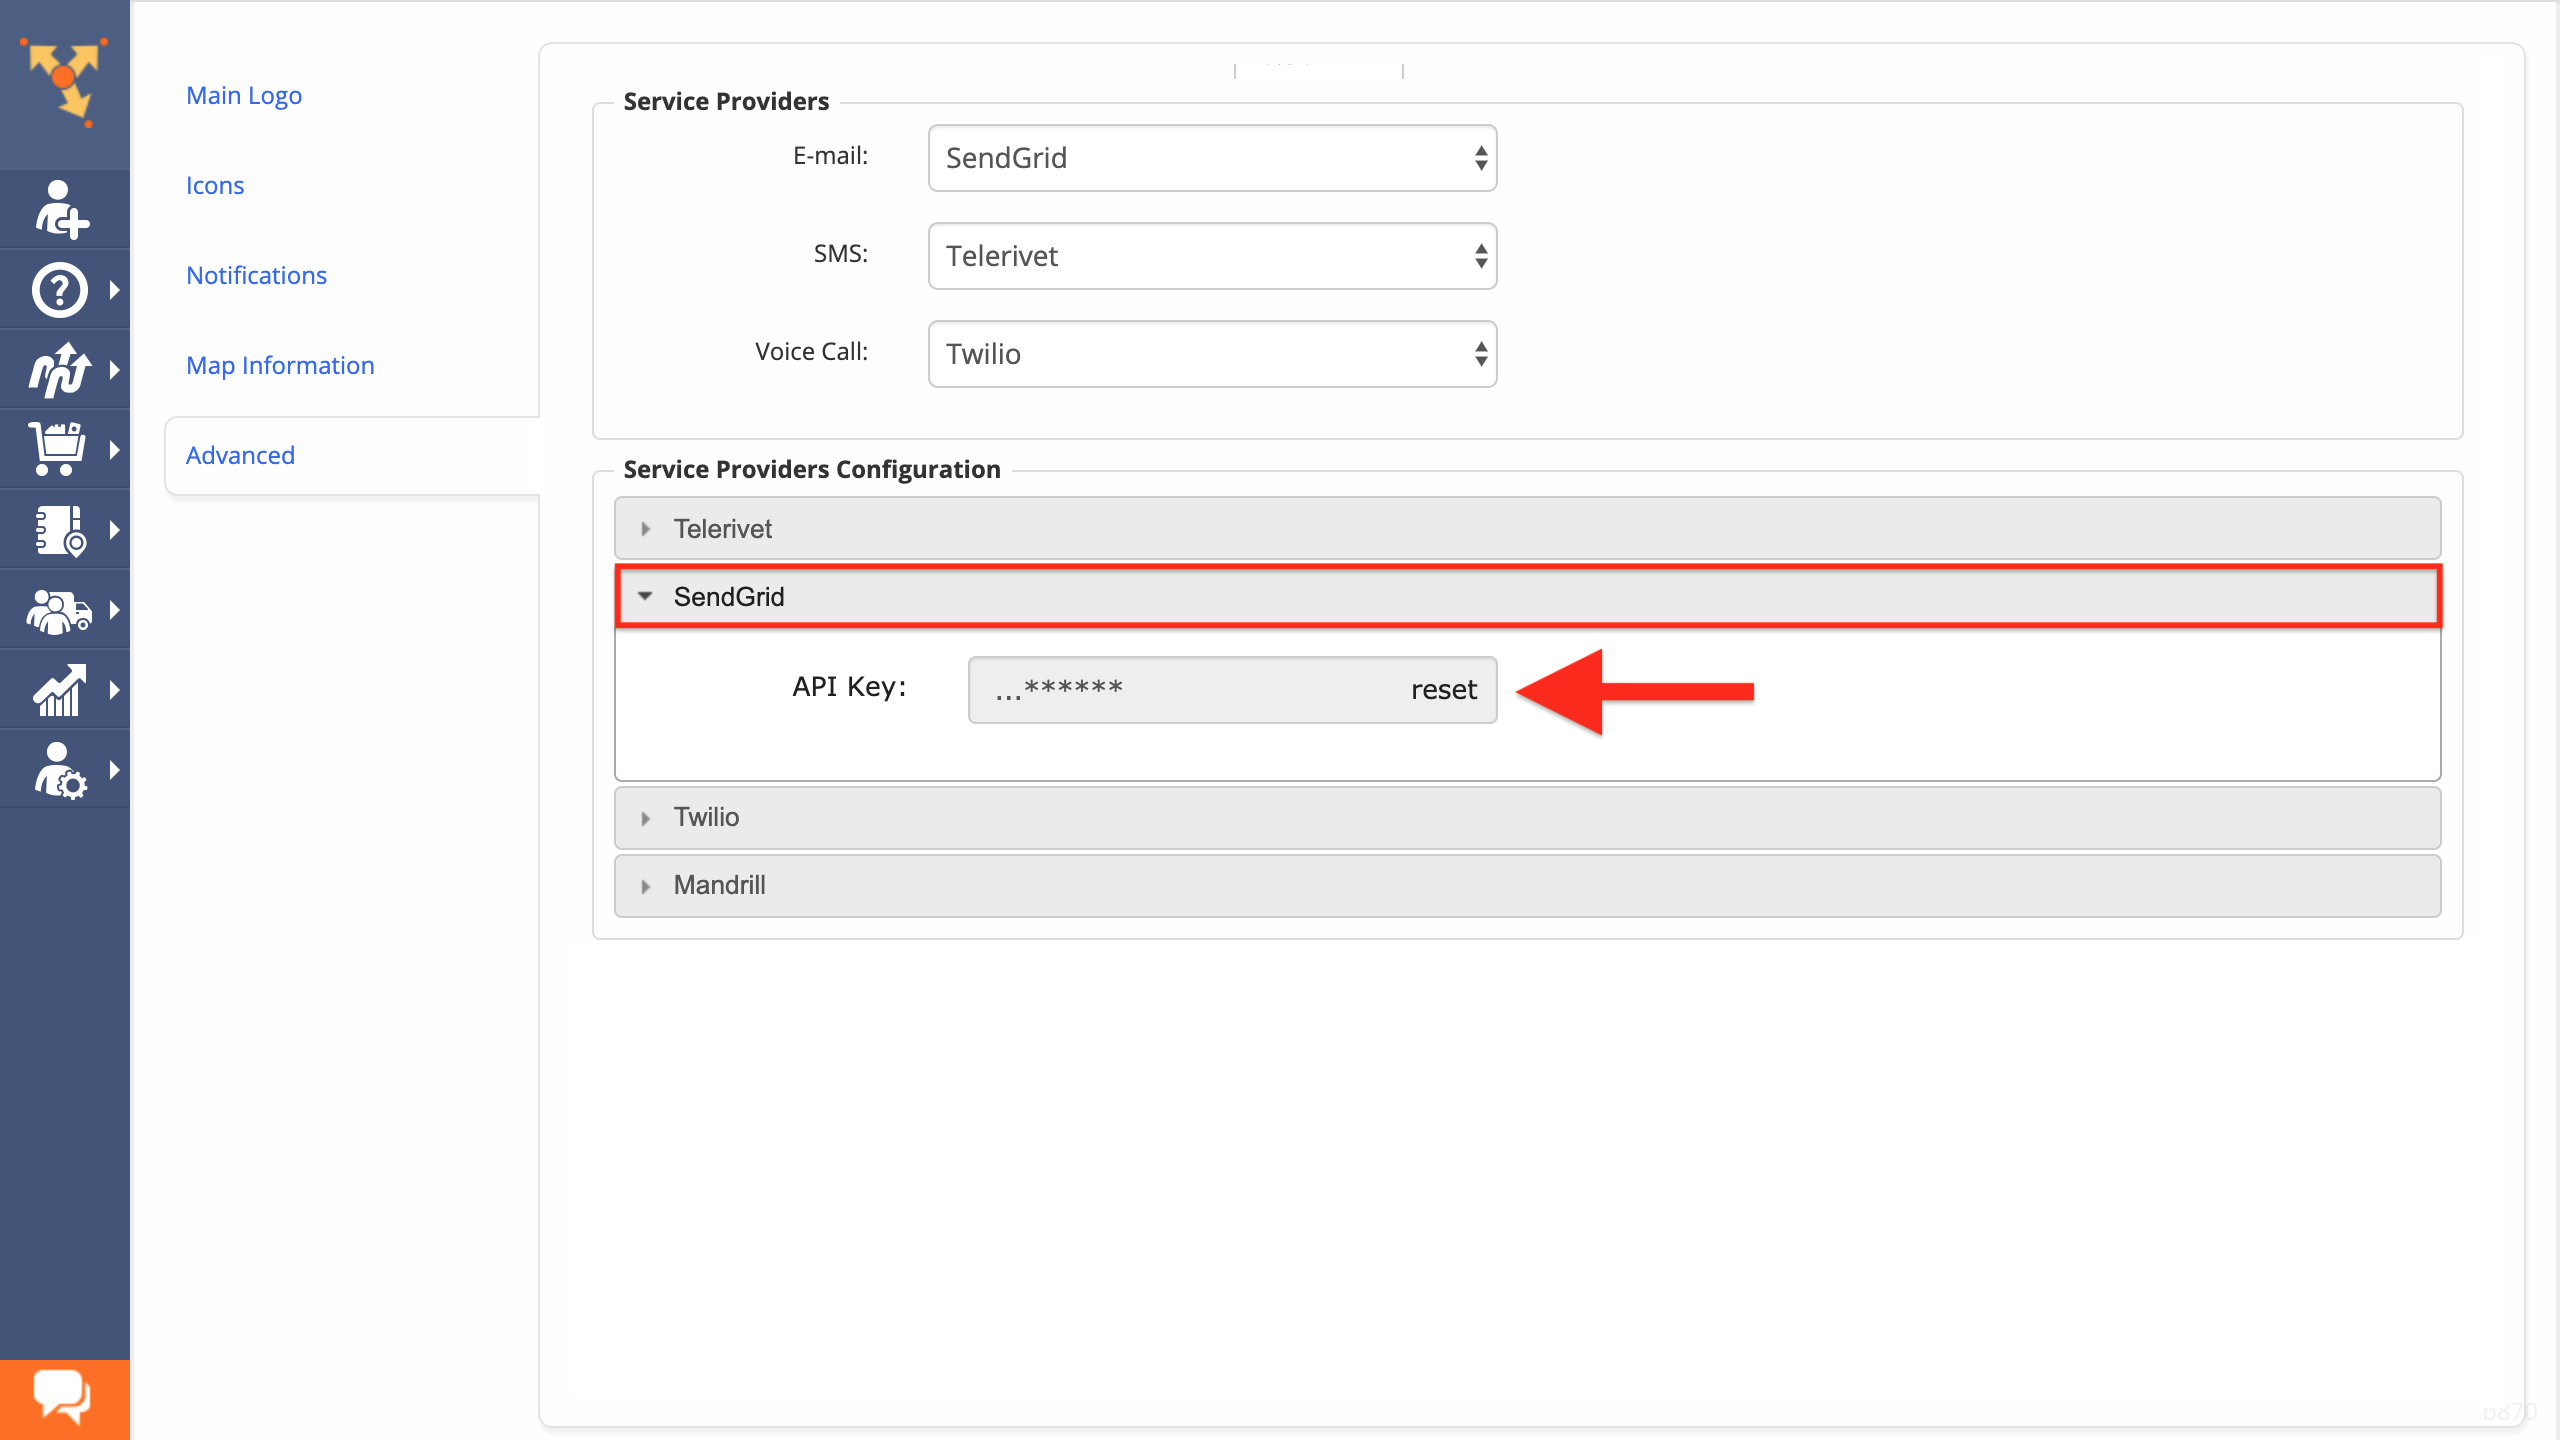Screen dimensions: 2560x1440
Task: Open the routes arrows sidebar icon
Action: [59, 370]
